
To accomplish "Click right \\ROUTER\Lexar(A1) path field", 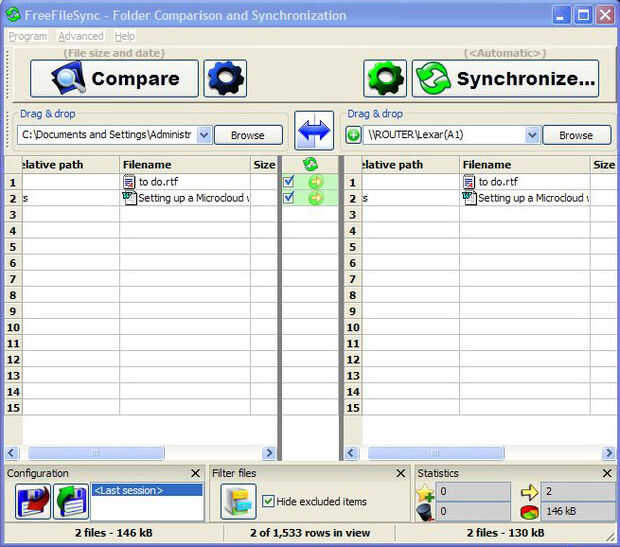I will [444, 135].
